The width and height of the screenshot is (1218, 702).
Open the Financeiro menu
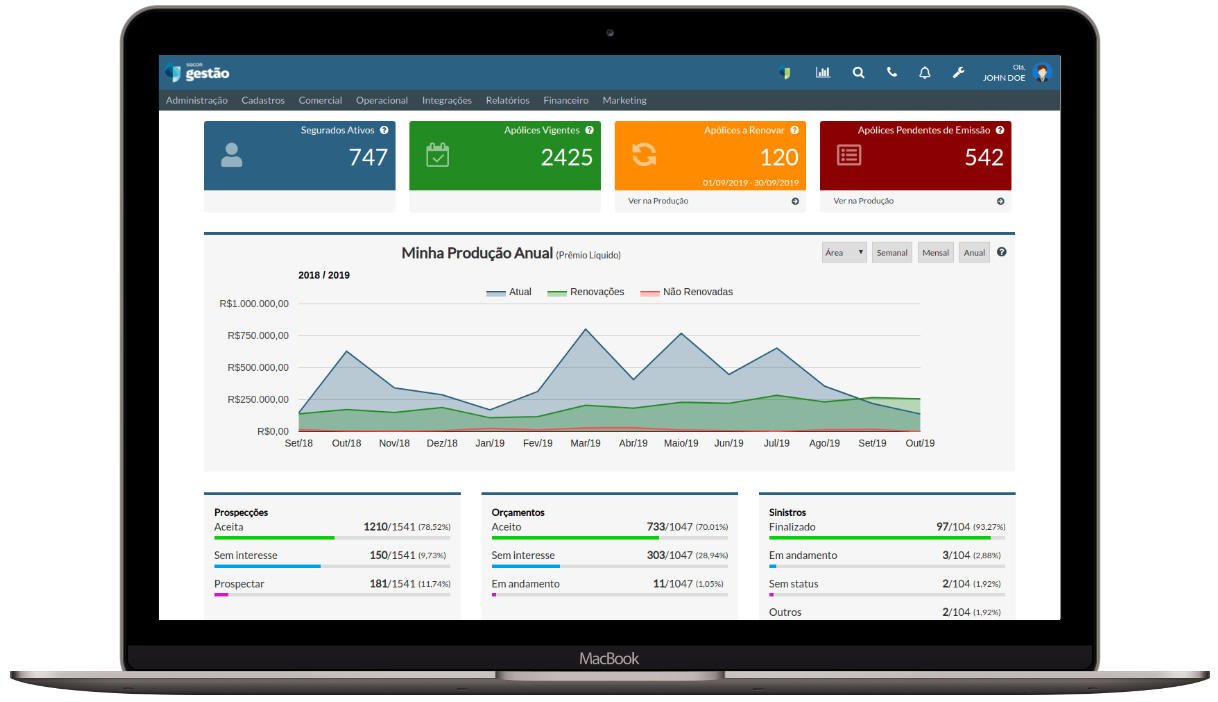coord(566,100)
